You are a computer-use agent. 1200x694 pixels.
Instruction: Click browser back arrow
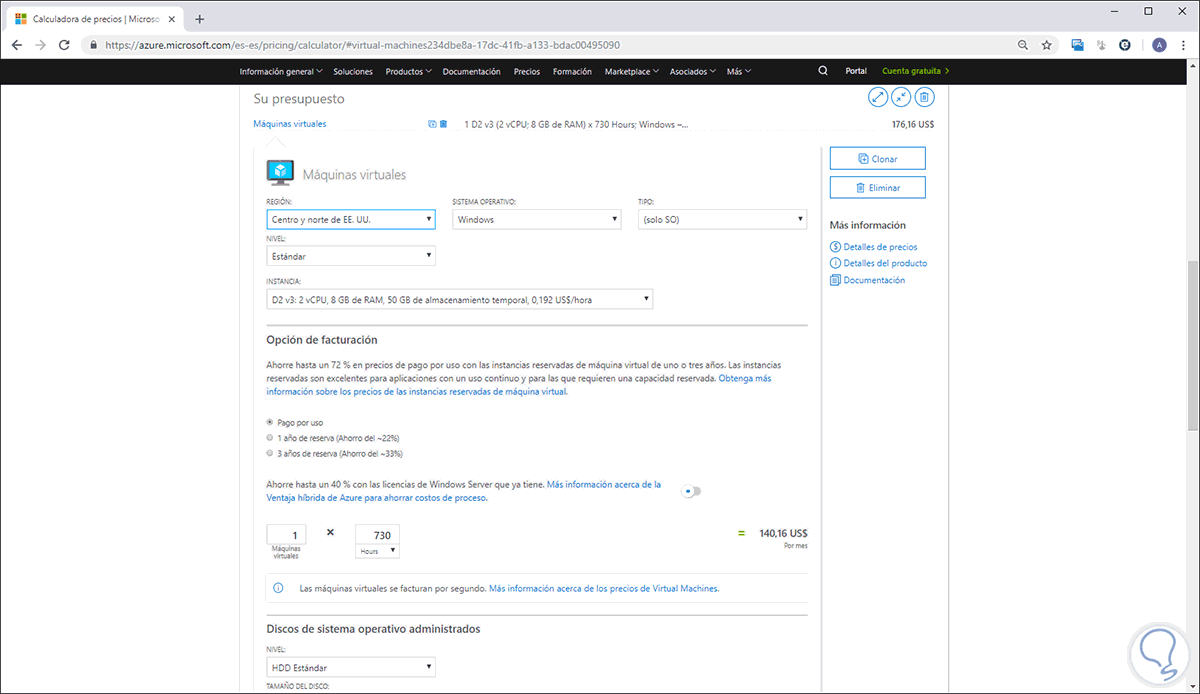click(17, 45)
